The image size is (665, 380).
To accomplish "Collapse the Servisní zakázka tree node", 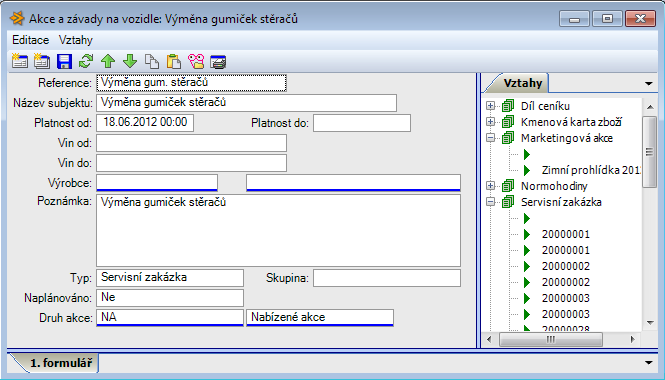I will click(x=491, y=202).
